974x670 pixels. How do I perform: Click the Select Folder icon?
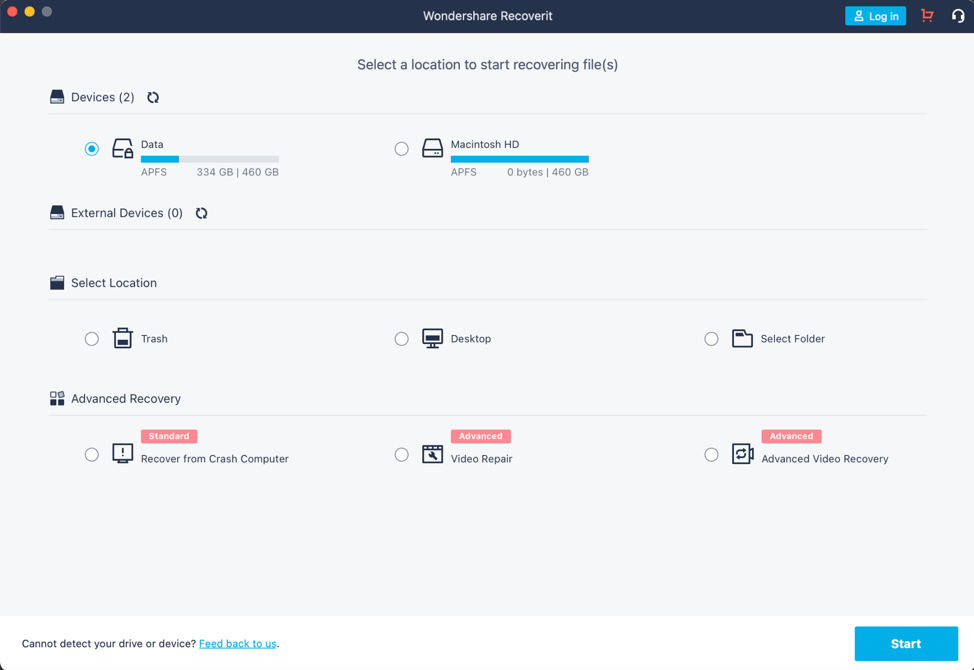tap(742, 338)
